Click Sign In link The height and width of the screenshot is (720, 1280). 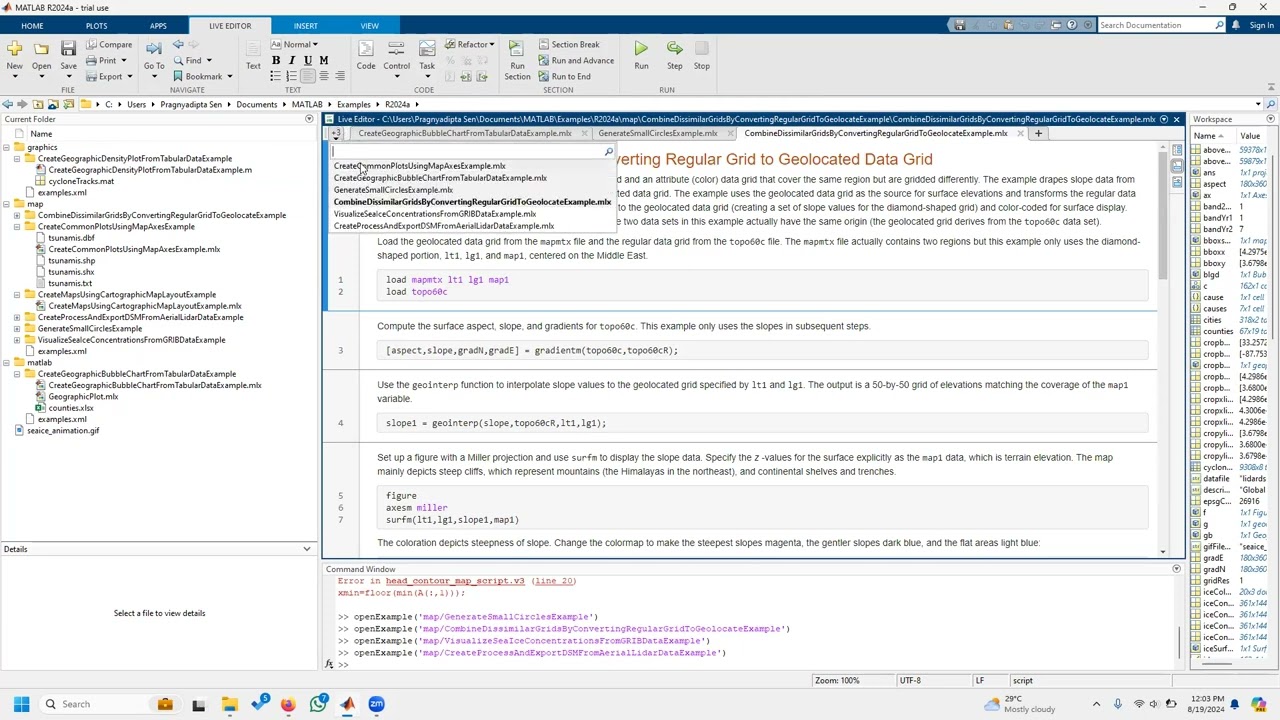tap(1262, 25)
